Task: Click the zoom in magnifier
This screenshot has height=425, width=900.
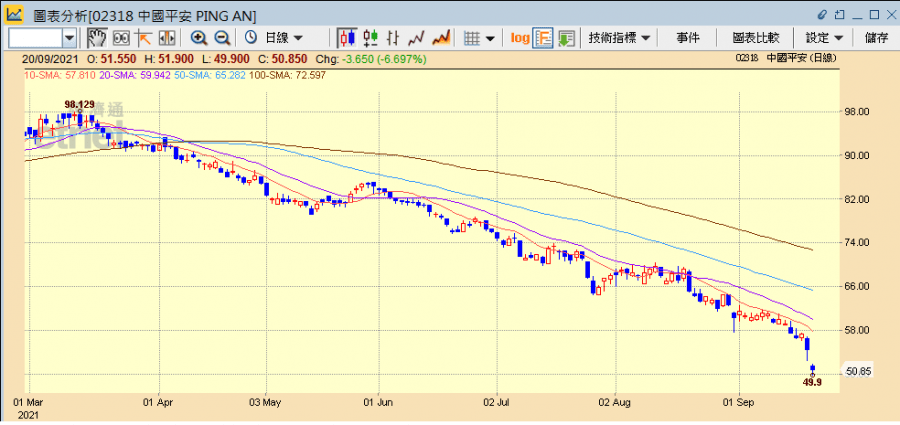Action: click(199, 37)
